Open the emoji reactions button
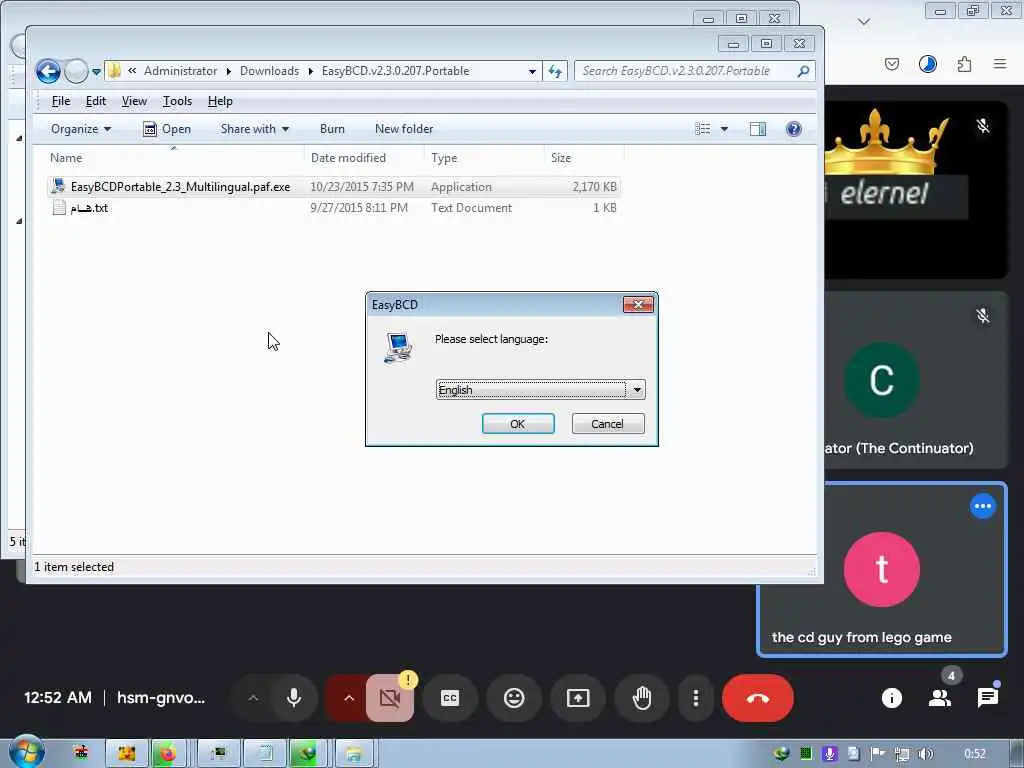This screenshot has height=768, width=1024. (x=514, y=698)
